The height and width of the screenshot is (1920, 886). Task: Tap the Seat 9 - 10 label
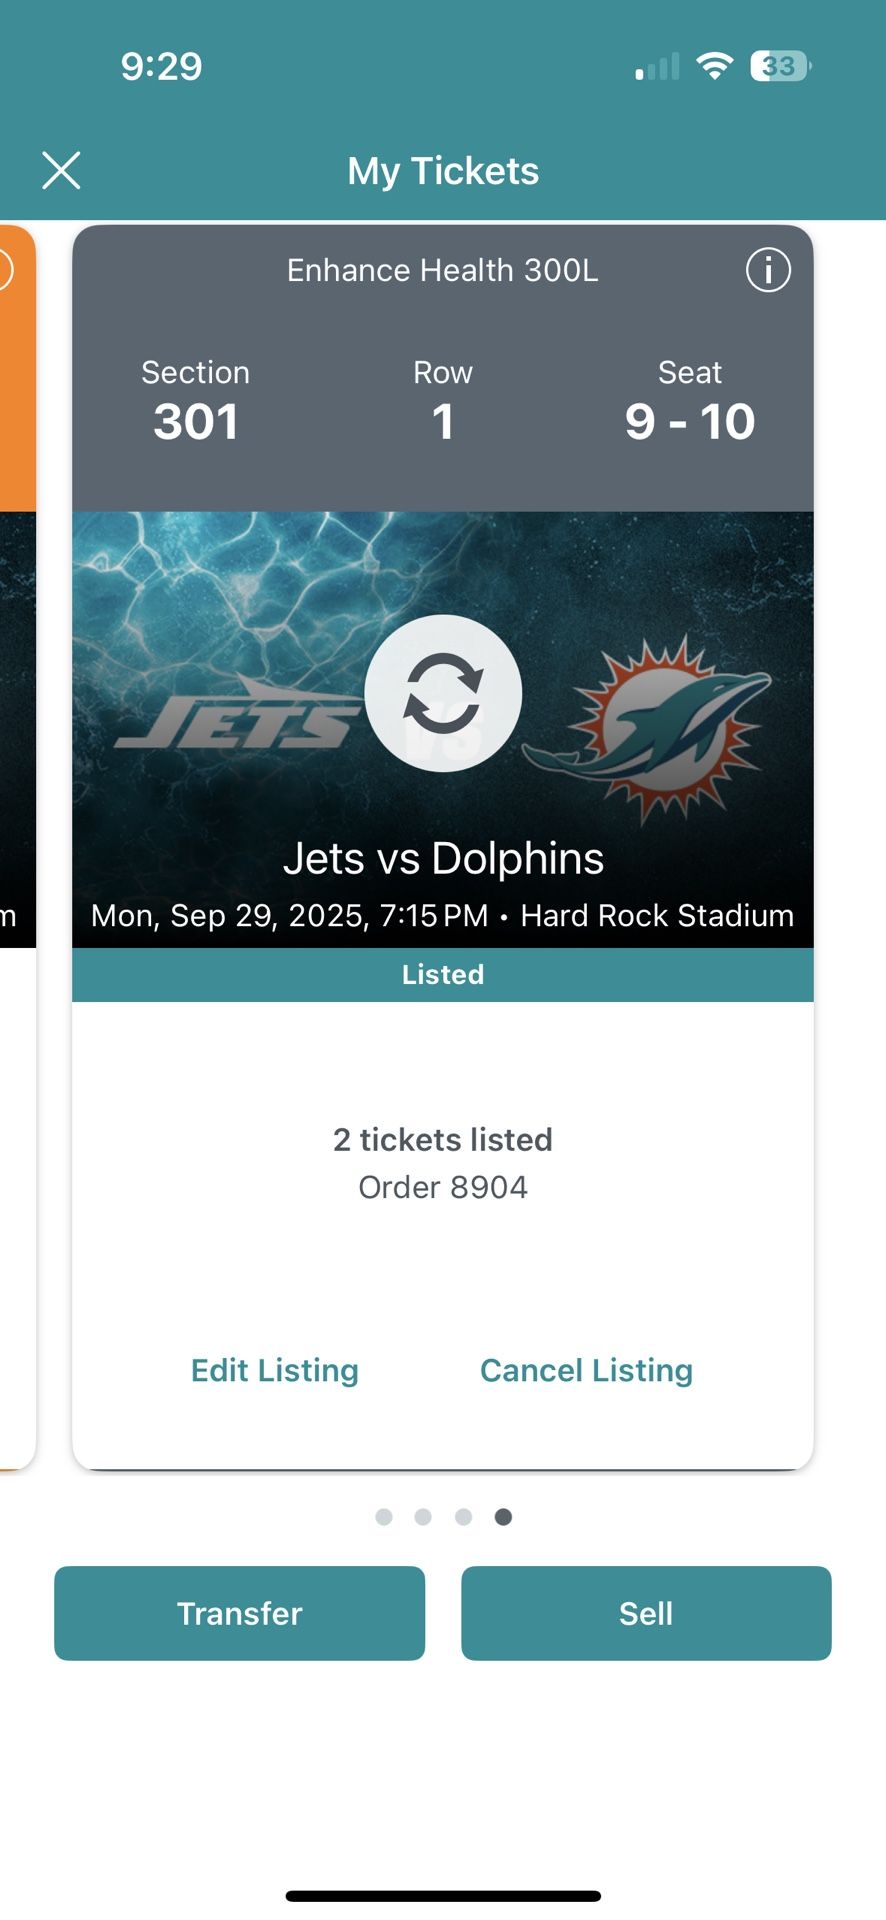(x=690, y=402)
